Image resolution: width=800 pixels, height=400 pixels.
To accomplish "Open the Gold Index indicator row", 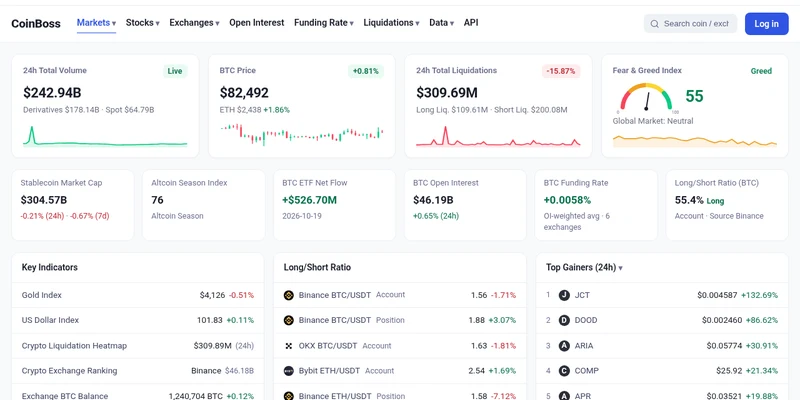I will pos(138,295).
